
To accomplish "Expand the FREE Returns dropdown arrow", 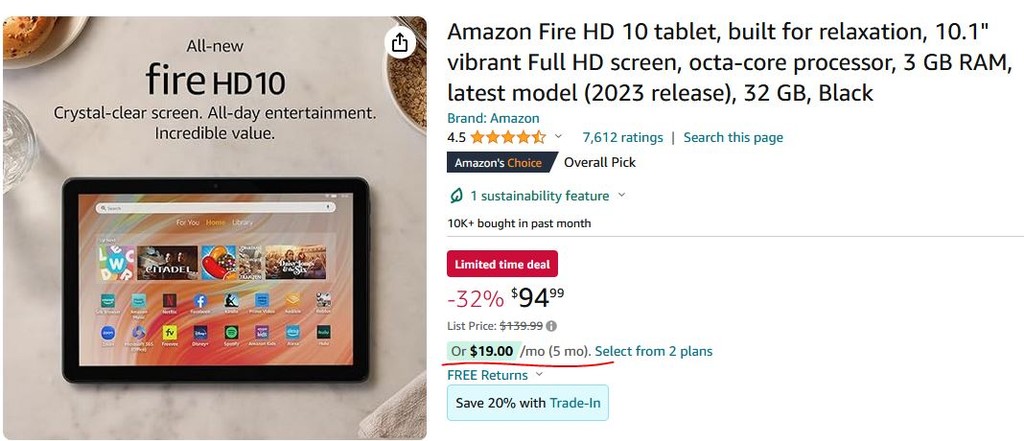I will click(539, 375).
